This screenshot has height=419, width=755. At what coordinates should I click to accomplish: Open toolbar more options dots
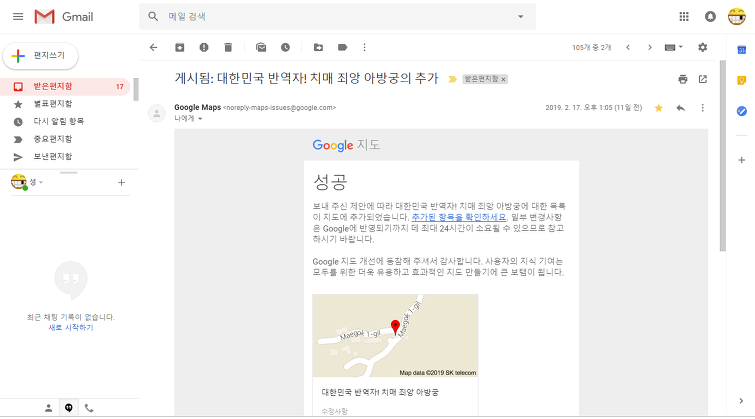(364, 47)
